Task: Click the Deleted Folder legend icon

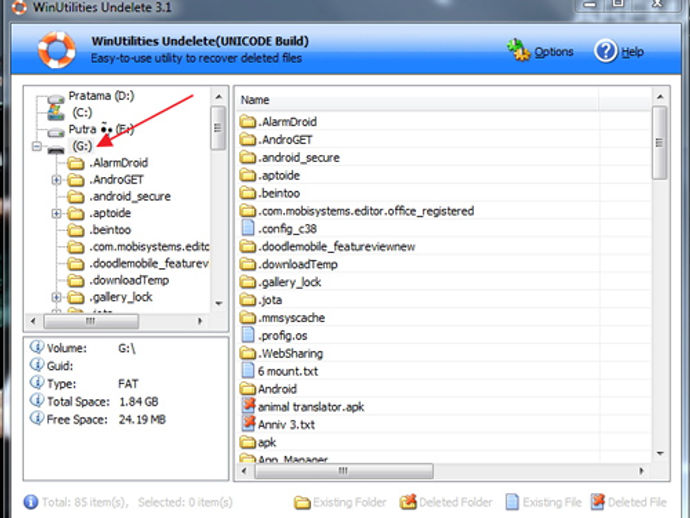Action: pyautogui.click(x=408, y=502)
